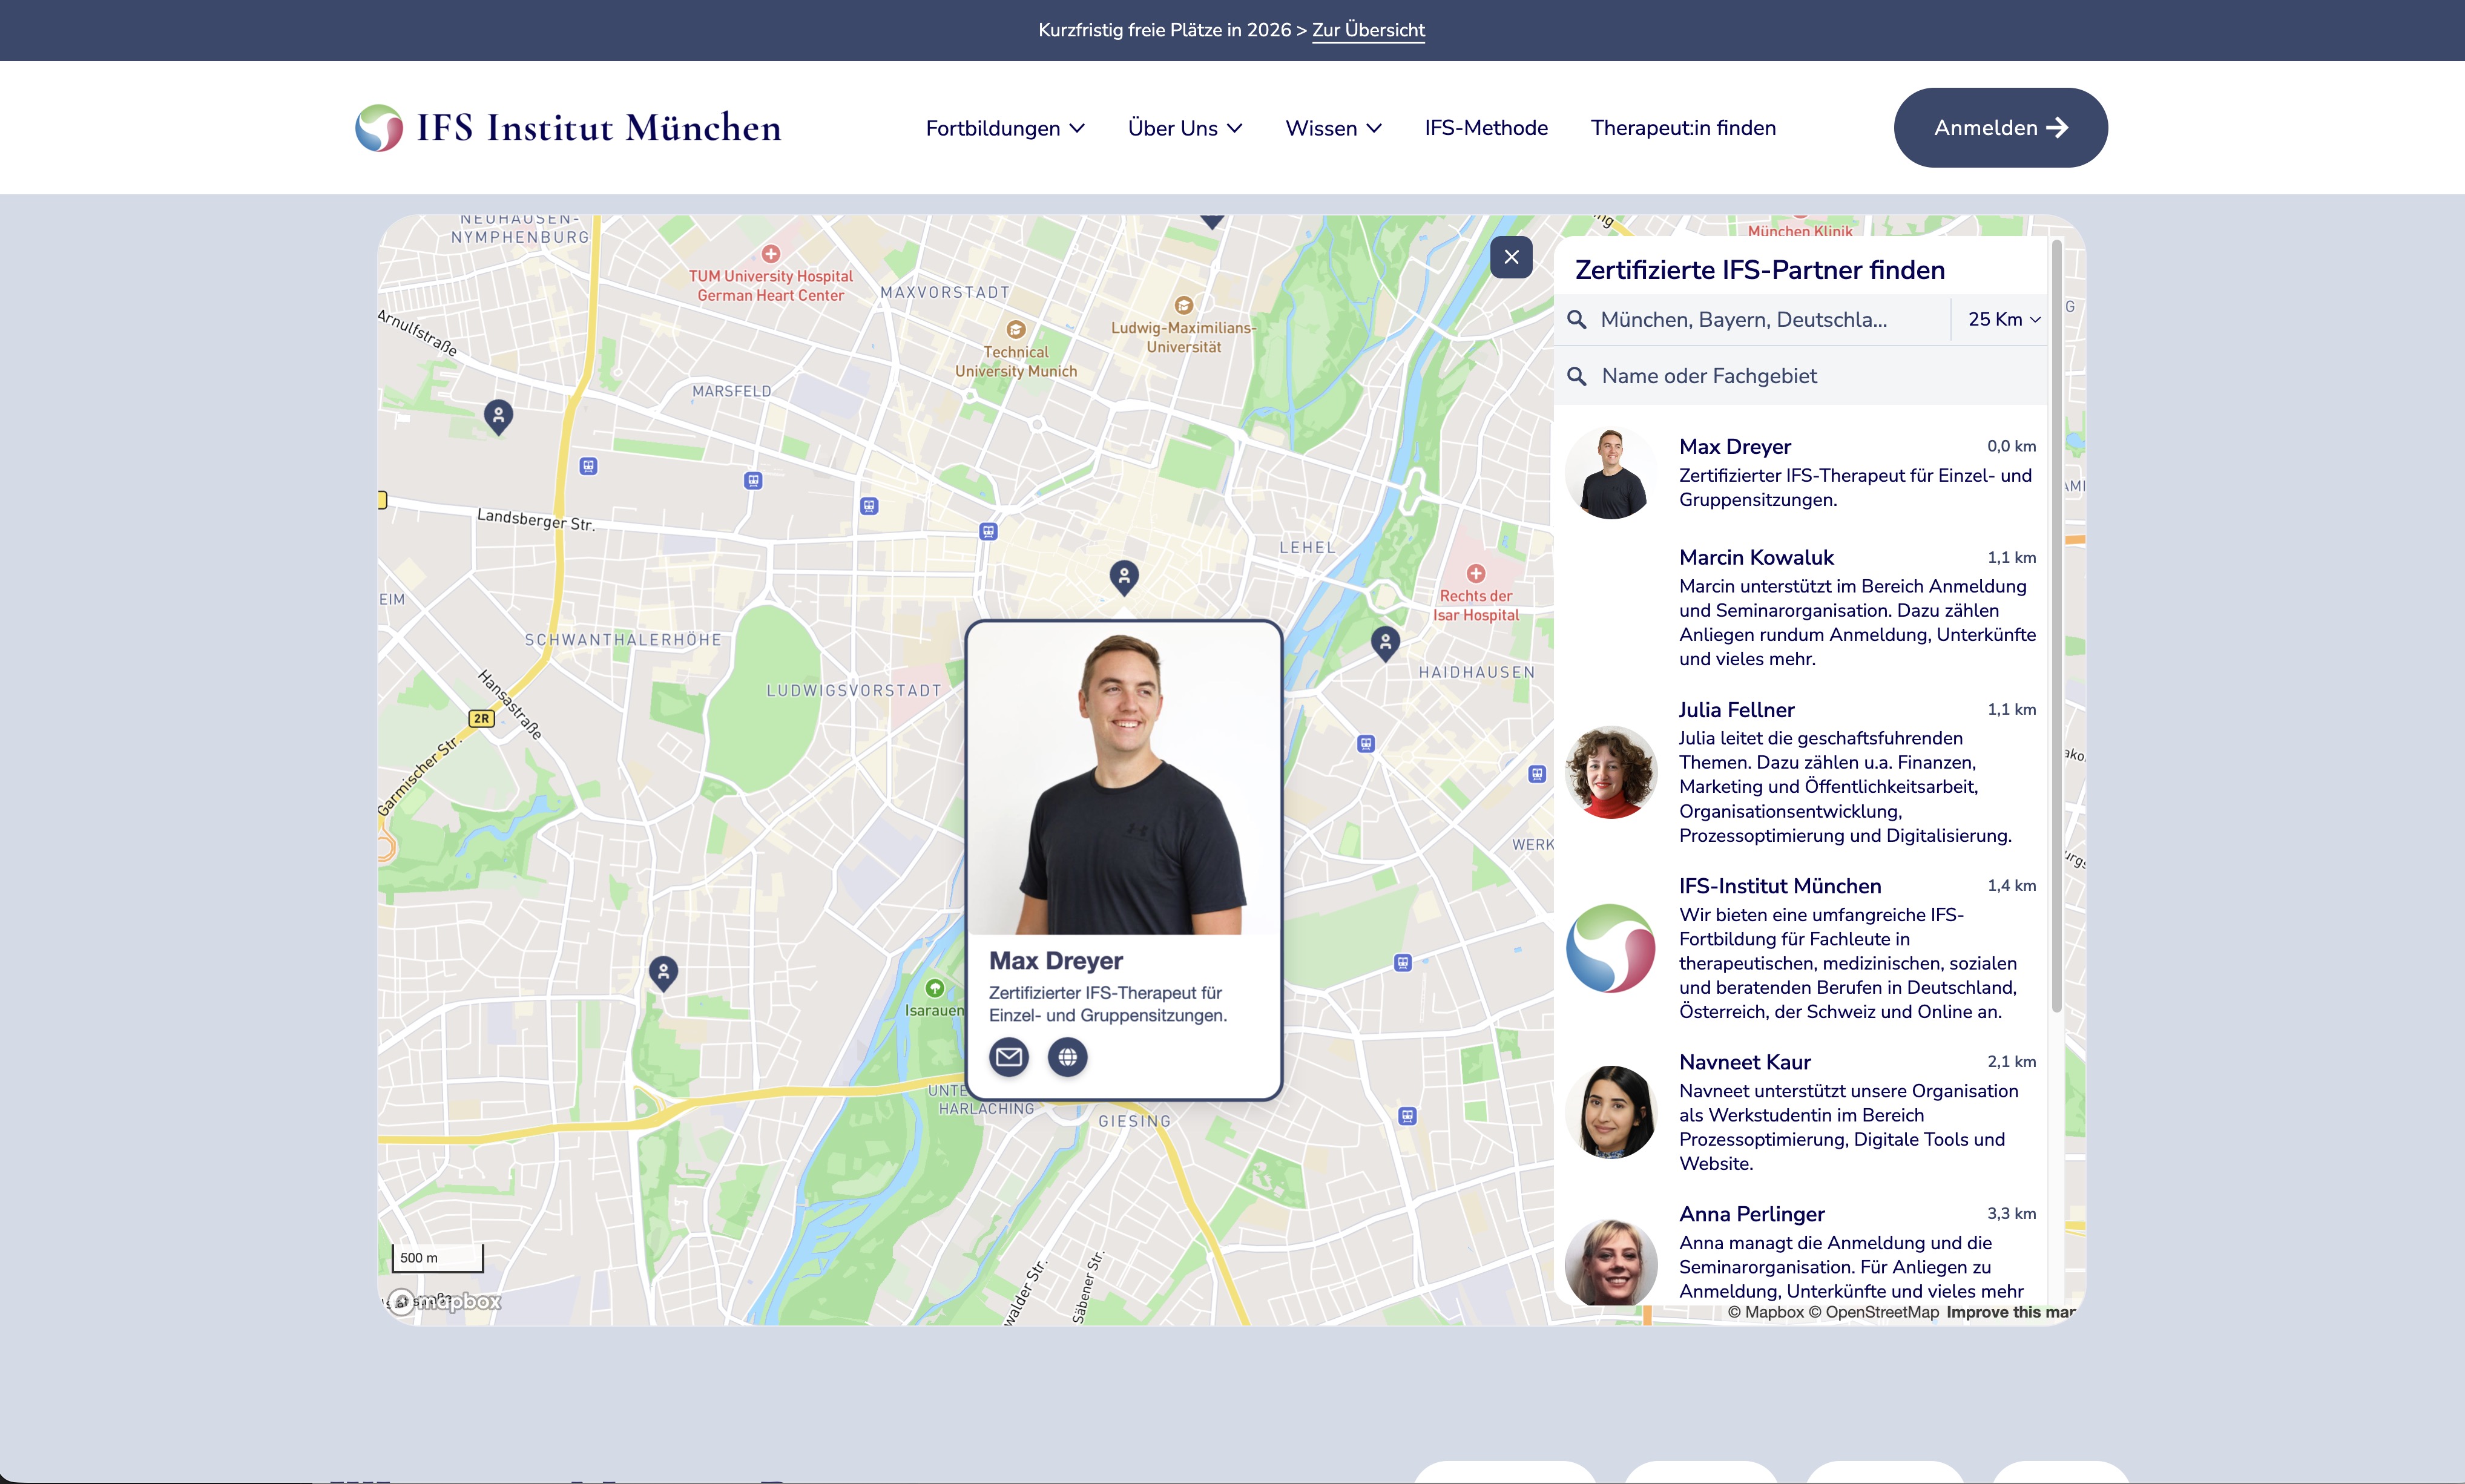The width and height of the screenshot is (2465, 1484).
Task: Click the map pin near Haidhausen
Action: click(1384, 642)
